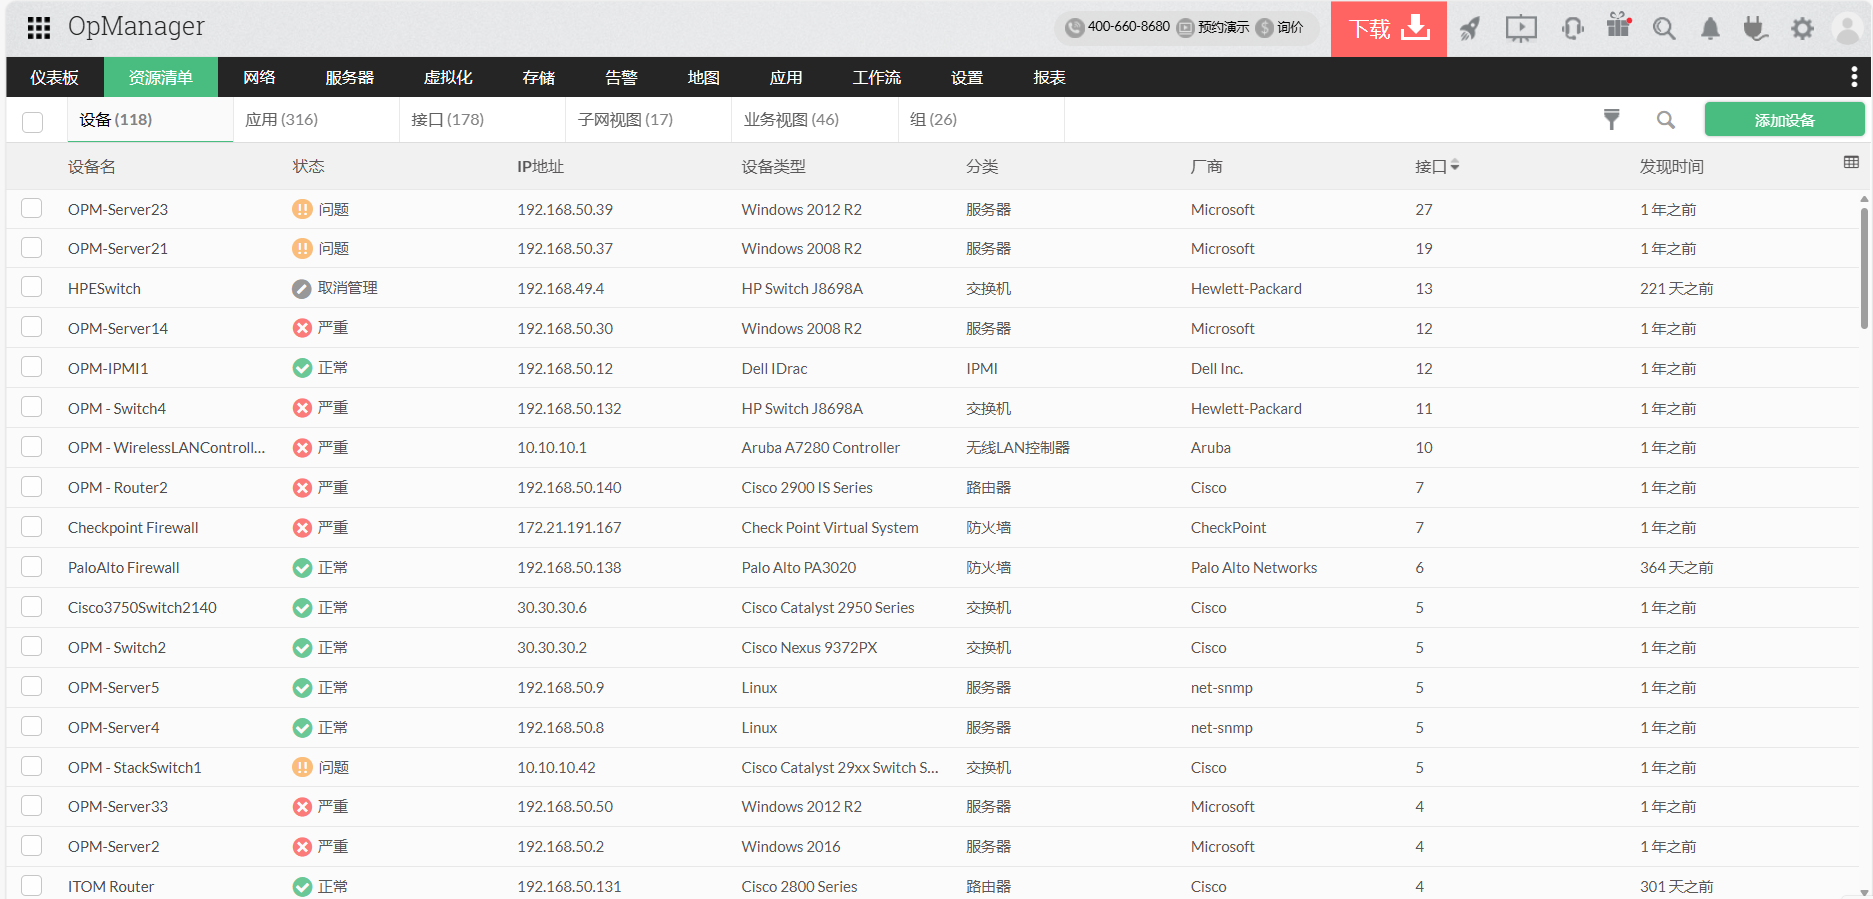Sort by the 接口 column arrow
Viewport: 1873px width, 899px height.
click(1455, 166)
